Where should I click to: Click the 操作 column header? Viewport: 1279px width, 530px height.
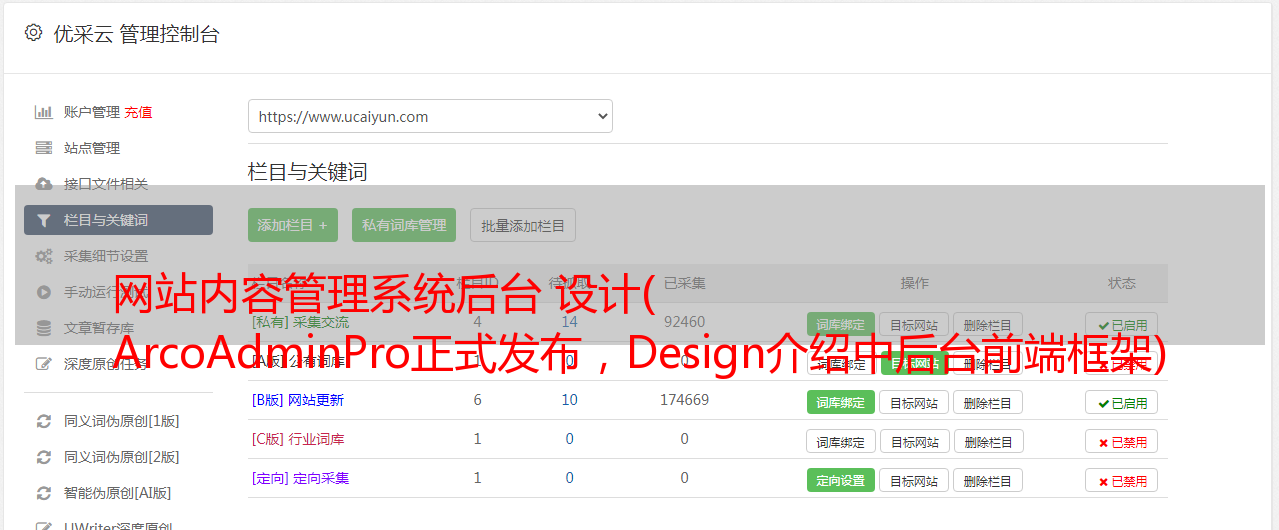pyautogui.click(x=914, y=283)
